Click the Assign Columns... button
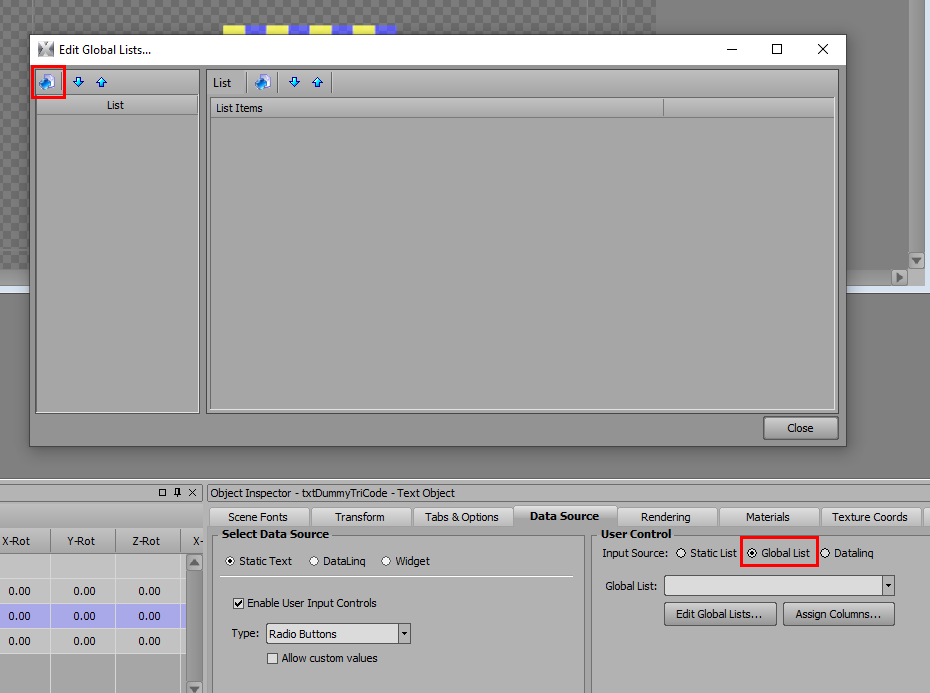The width and height of the screenshot is (930, 693). 839,614
